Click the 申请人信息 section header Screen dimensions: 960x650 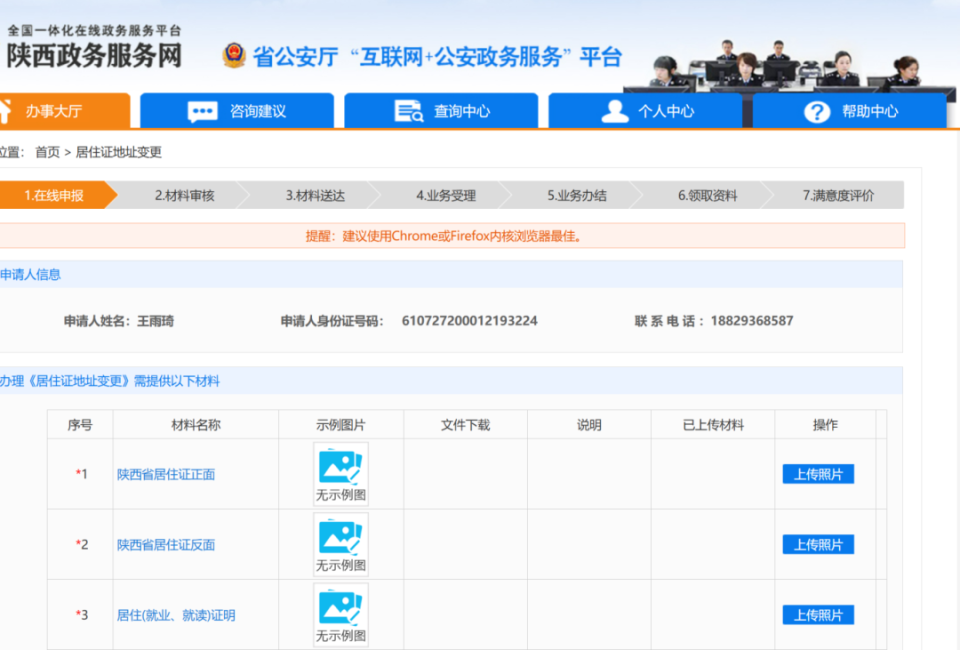(451, 274)
